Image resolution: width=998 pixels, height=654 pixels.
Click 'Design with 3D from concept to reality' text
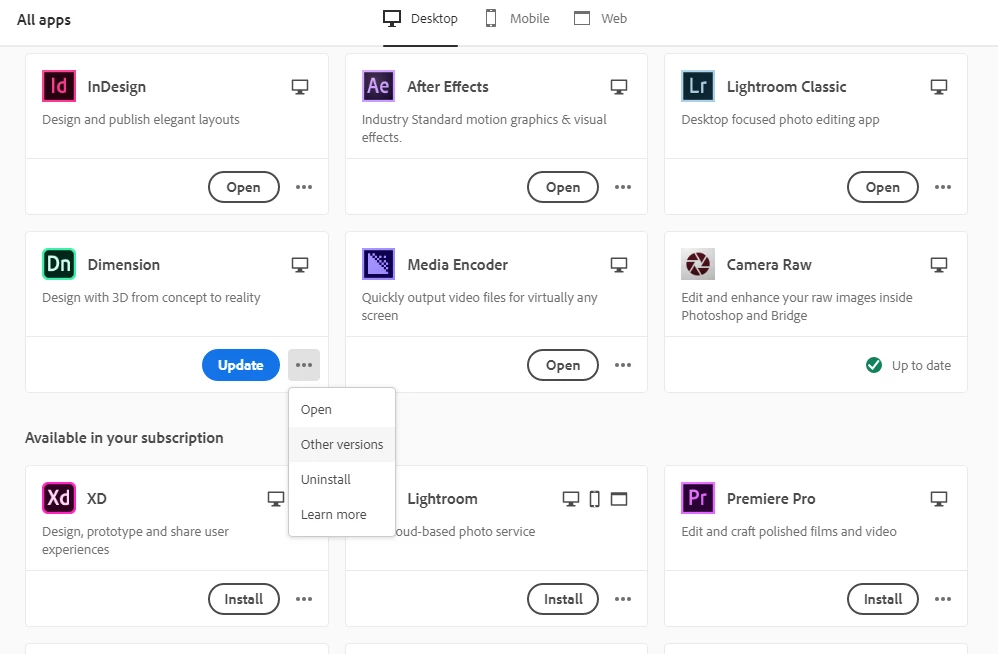point(151,298)
